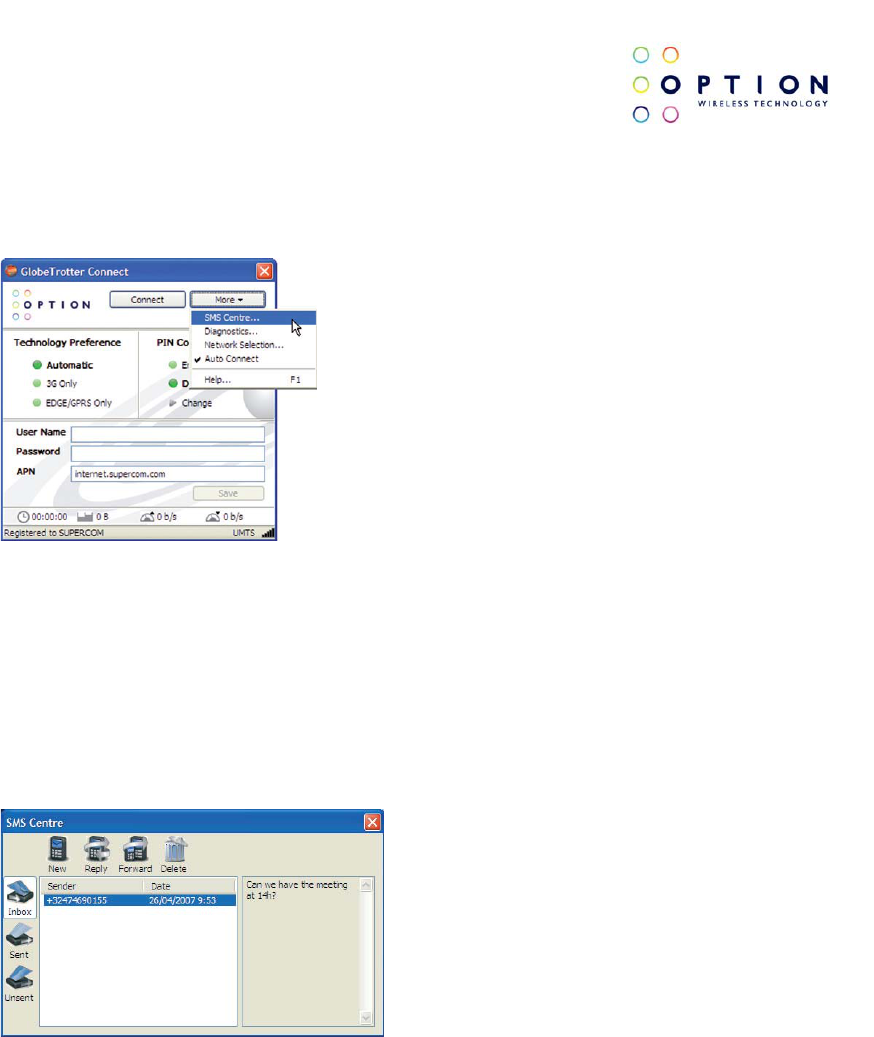The width and height of the screenshot is (874, 1037).
Task: Click the data volume icon showing 0 B
Action: point(85,517)
